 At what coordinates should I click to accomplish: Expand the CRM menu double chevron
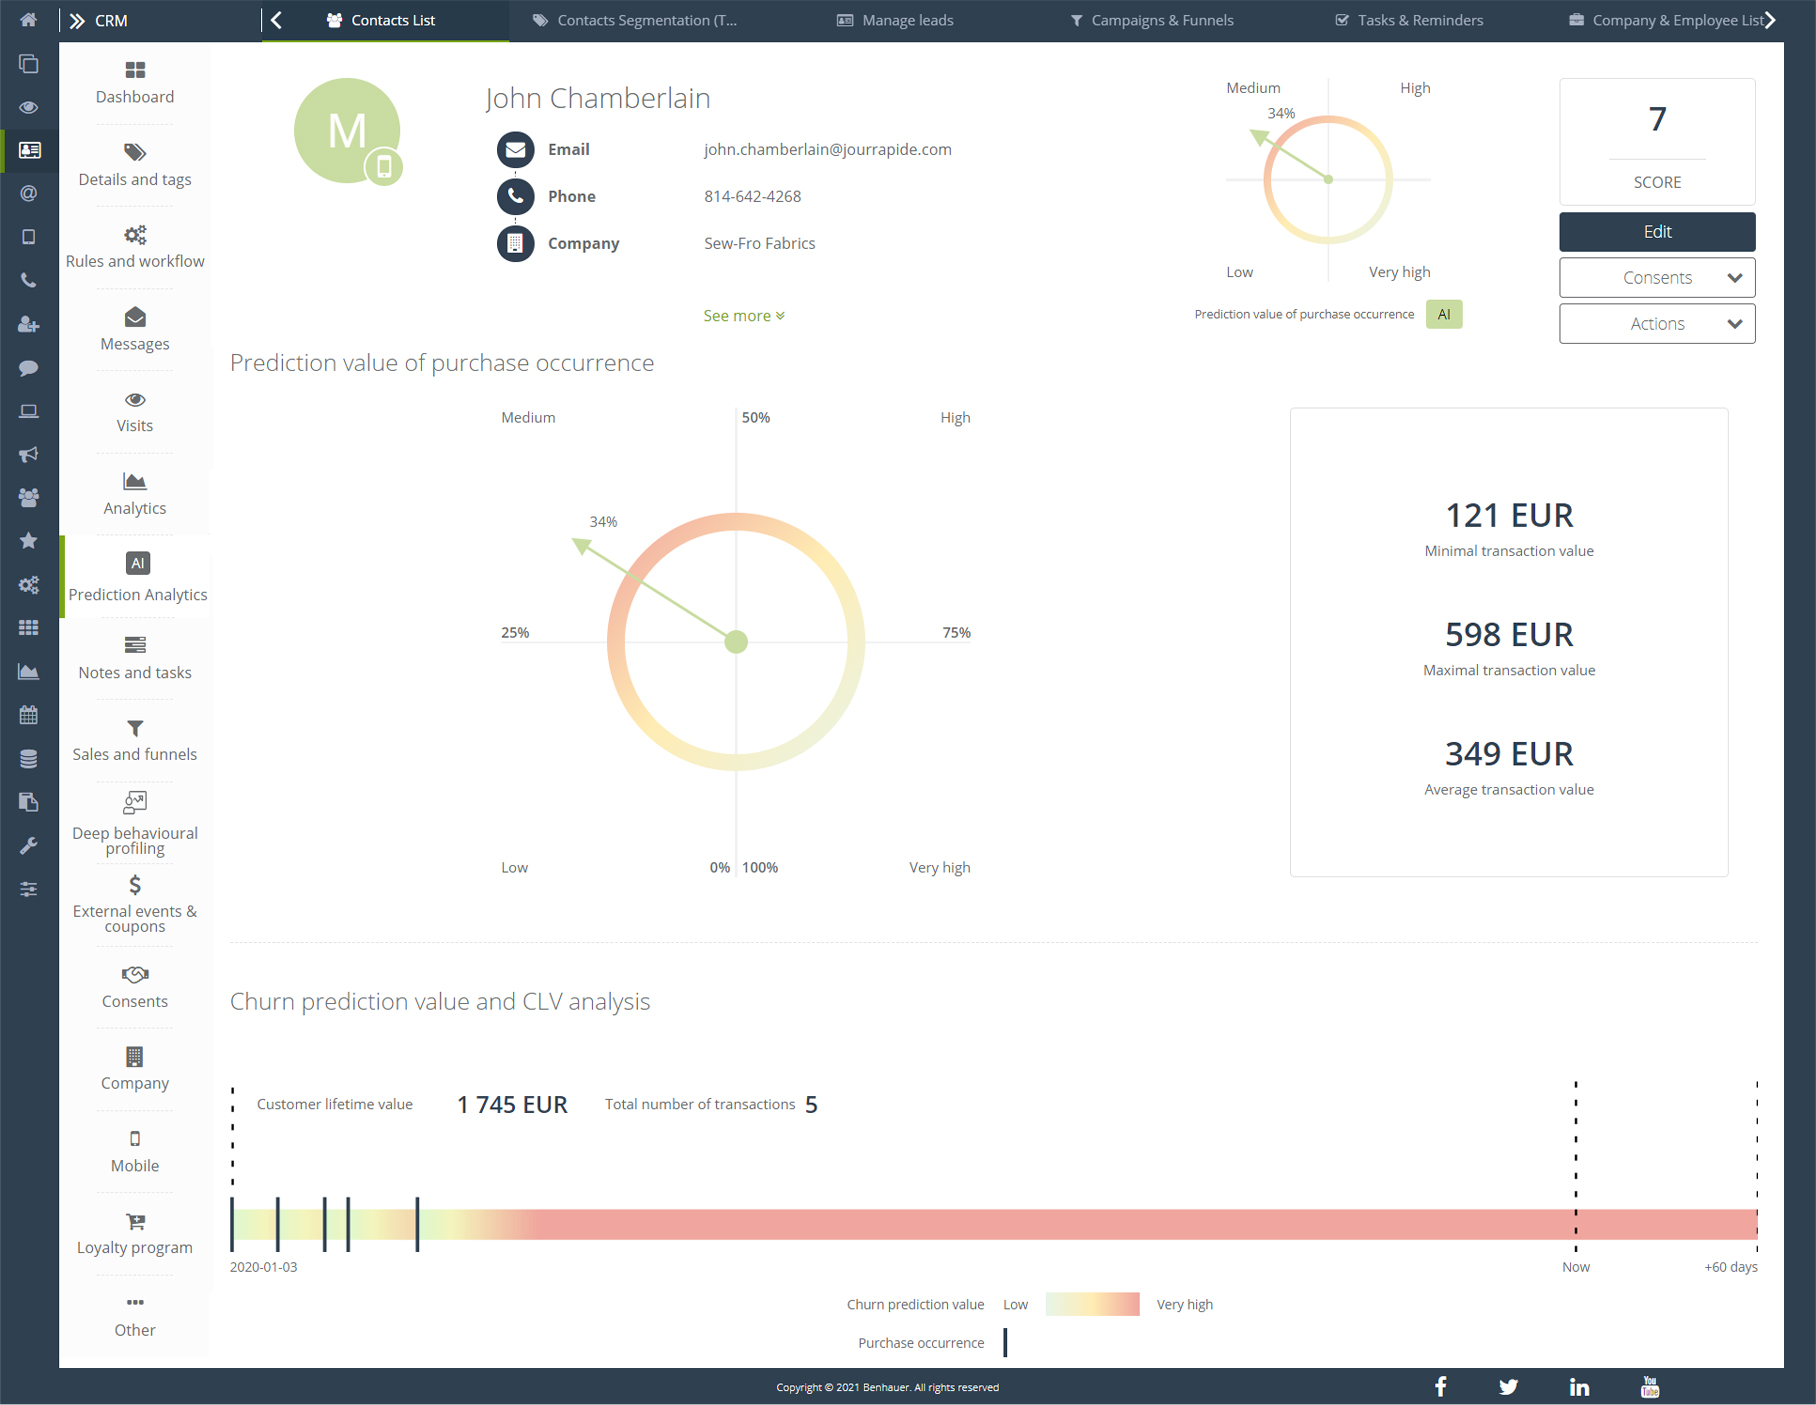tap(77, 20)
